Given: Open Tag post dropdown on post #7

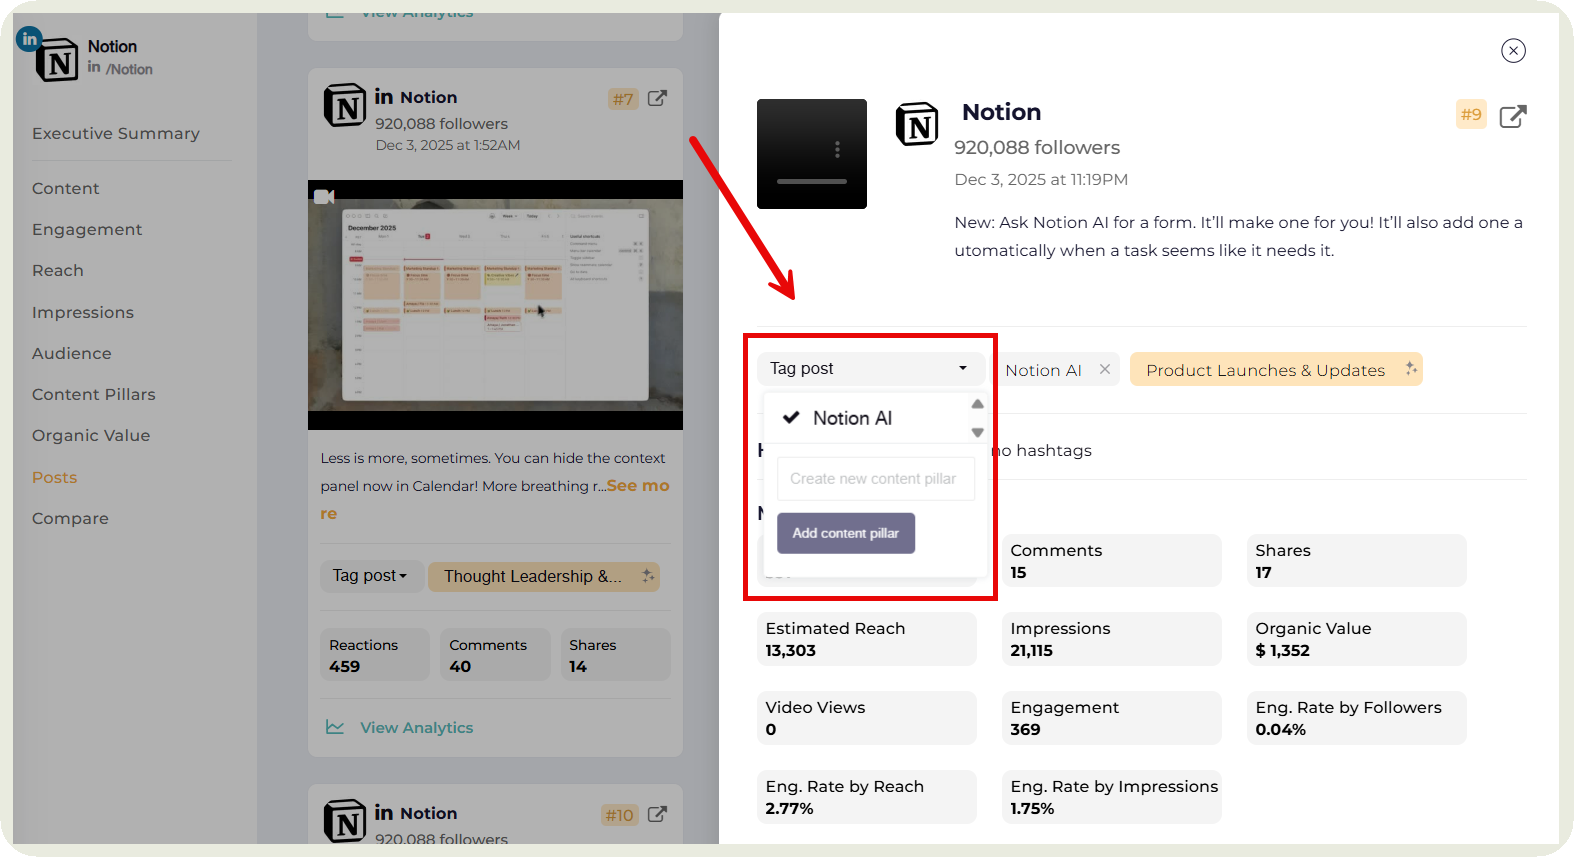Looking at the screenshot, I should (370, 576).
